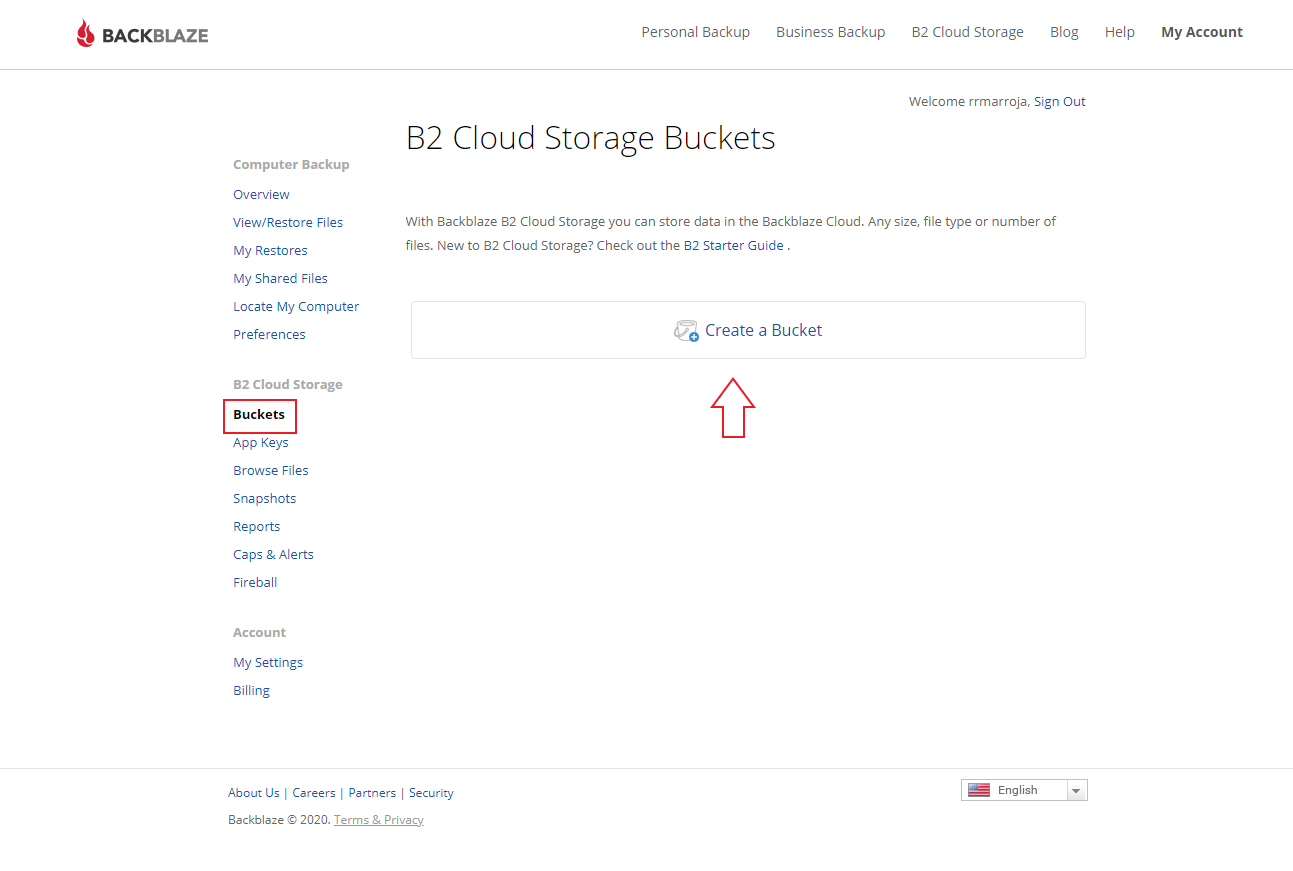Open Business Backup in top navigation

pos(830,32)
